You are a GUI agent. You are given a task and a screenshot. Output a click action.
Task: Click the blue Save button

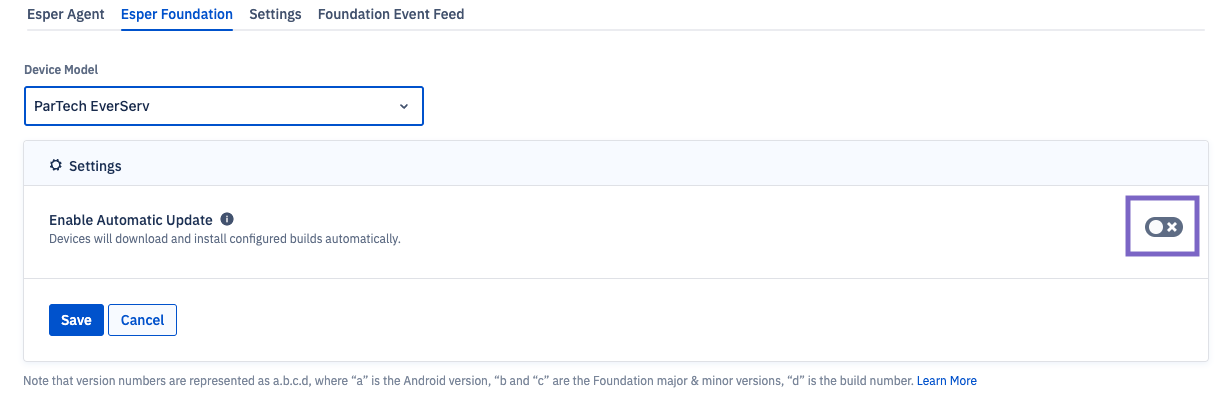[76, 320]
